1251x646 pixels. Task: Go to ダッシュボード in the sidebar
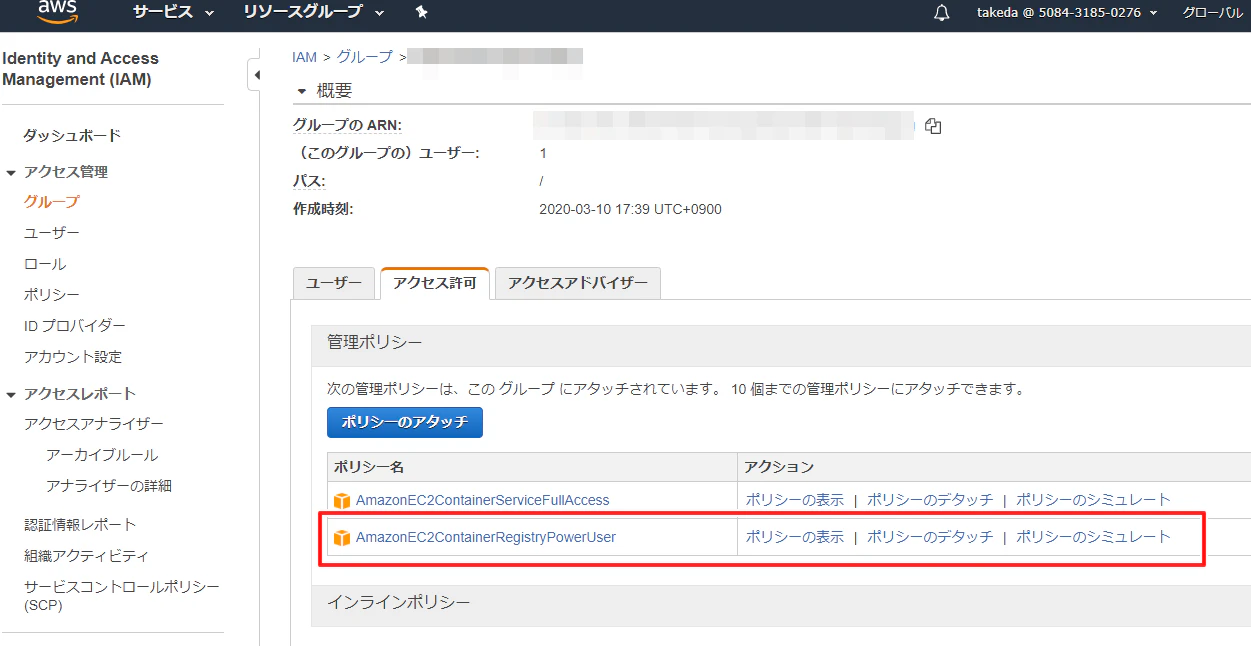(x=72, y=135)
